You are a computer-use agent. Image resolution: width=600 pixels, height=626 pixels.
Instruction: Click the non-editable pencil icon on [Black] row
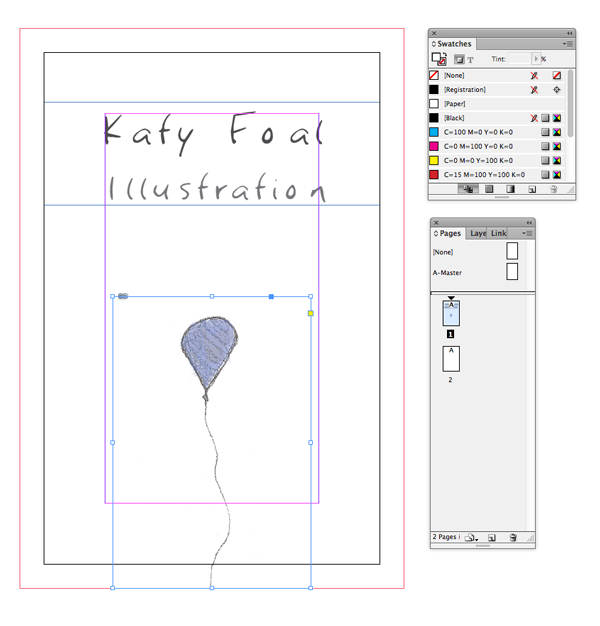click(534, 118)
